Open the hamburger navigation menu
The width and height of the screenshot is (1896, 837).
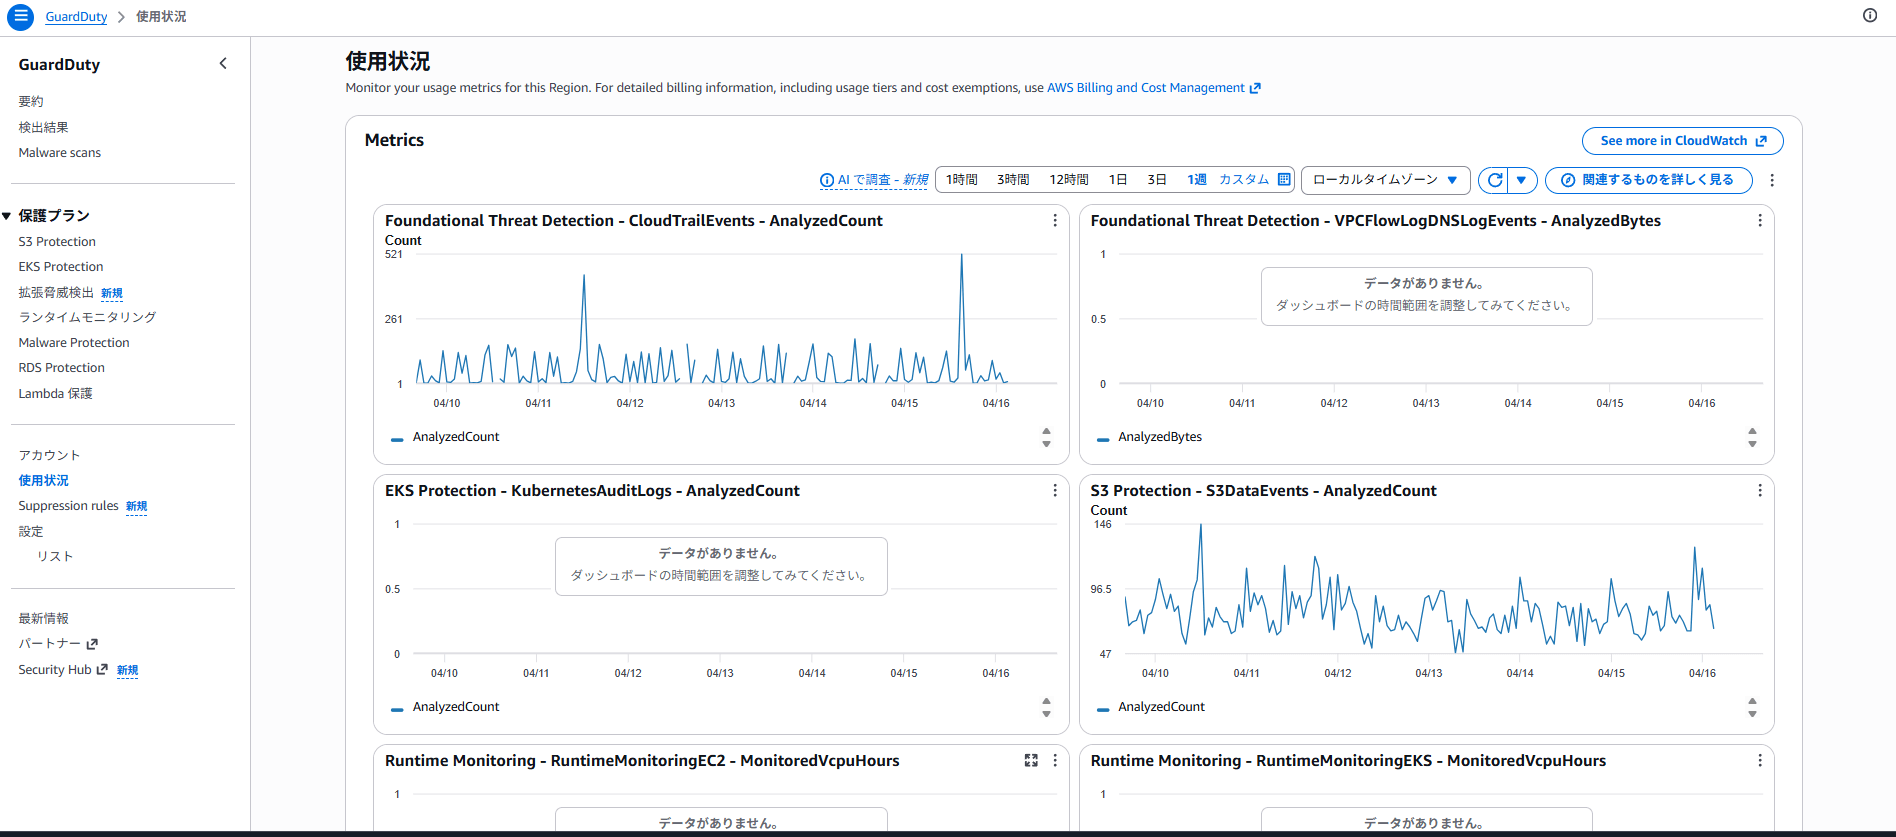20,17
